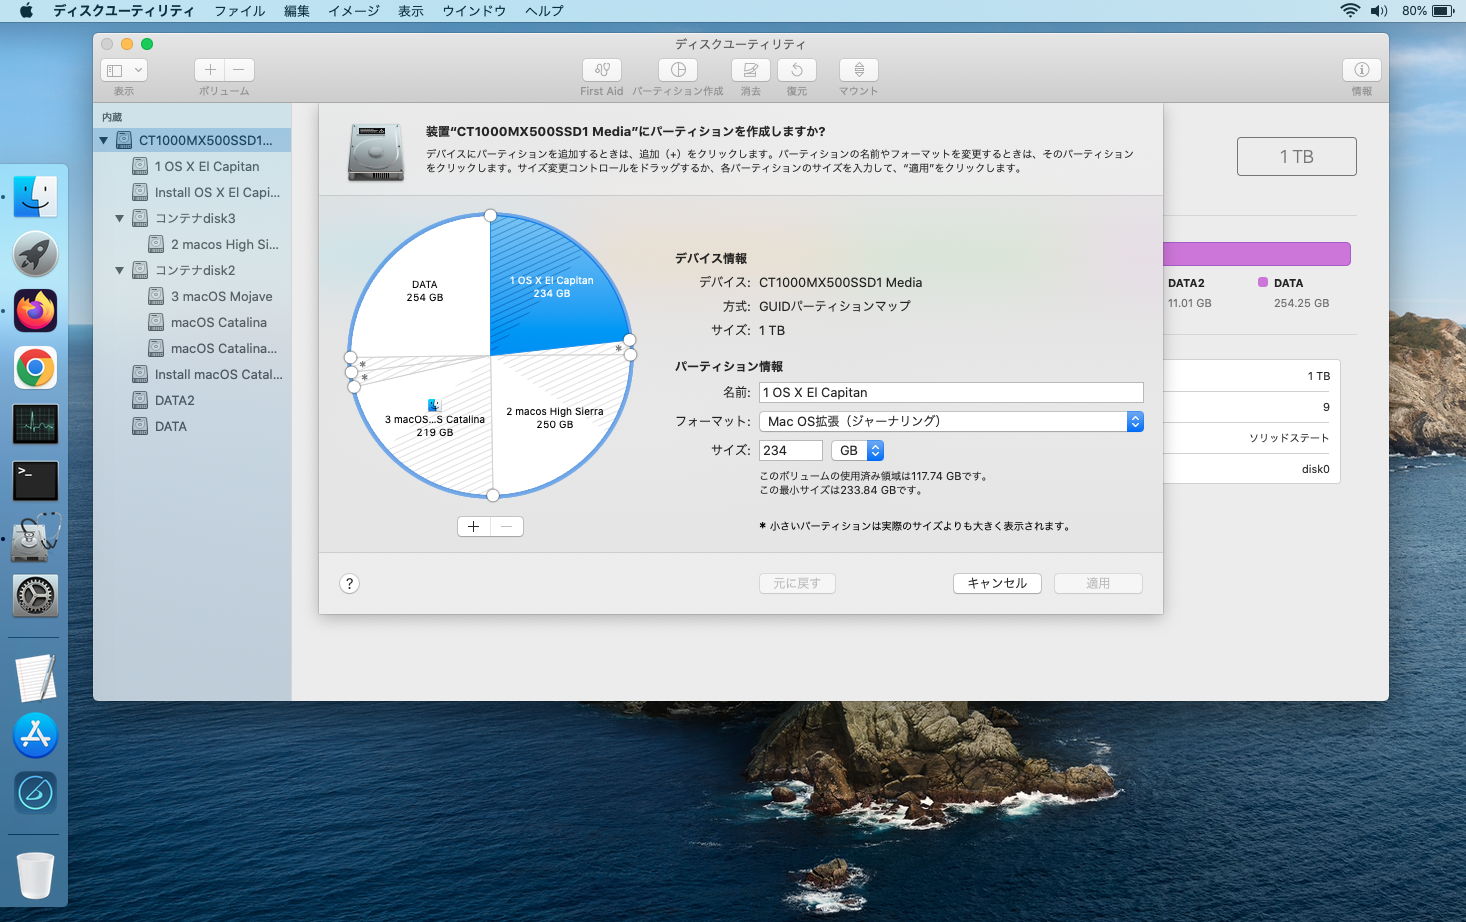The image size is (1466, 922).
Task: Collapse the CT1000MX500SSD1 disk tree
Action: coord(103,141)
